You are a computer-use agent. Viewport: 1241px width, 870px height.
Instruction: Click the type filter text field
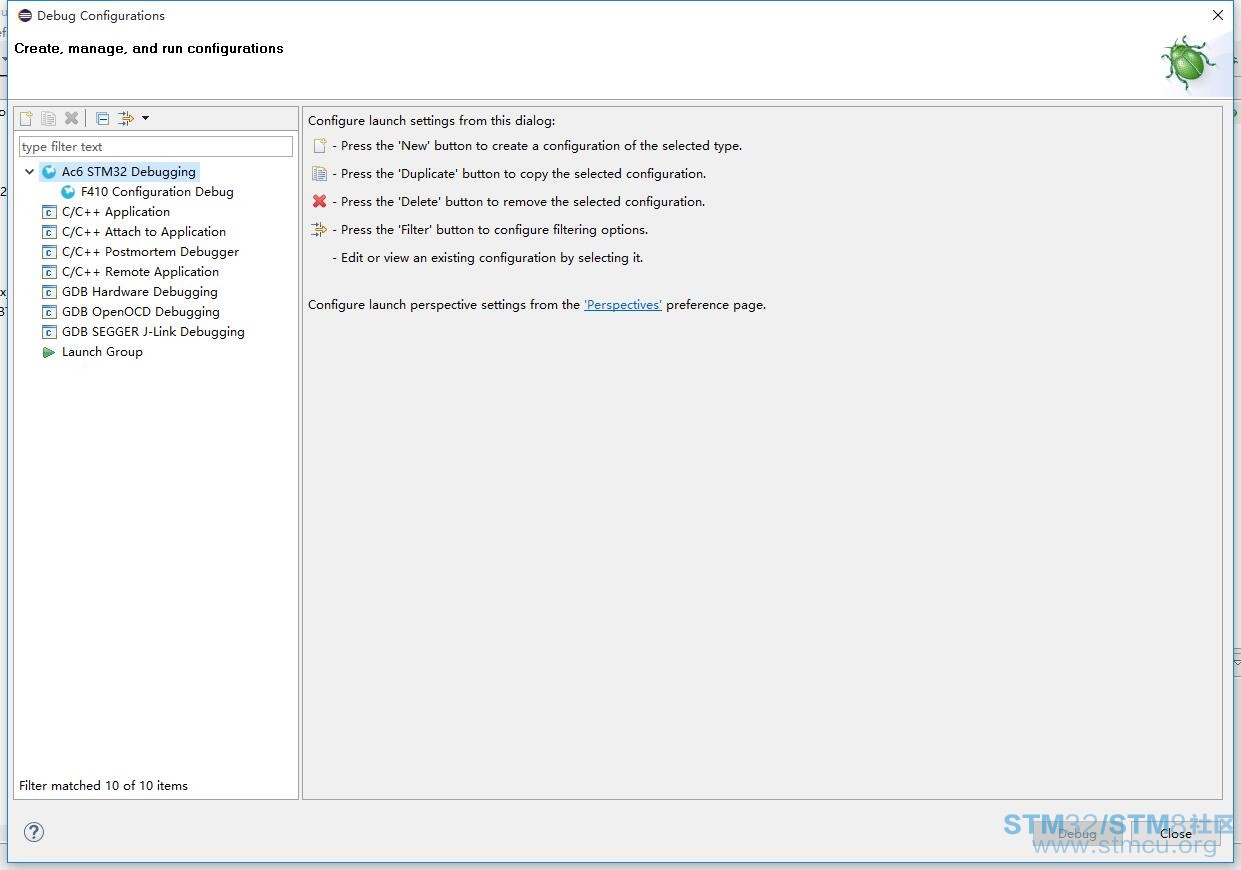[155, 147]
